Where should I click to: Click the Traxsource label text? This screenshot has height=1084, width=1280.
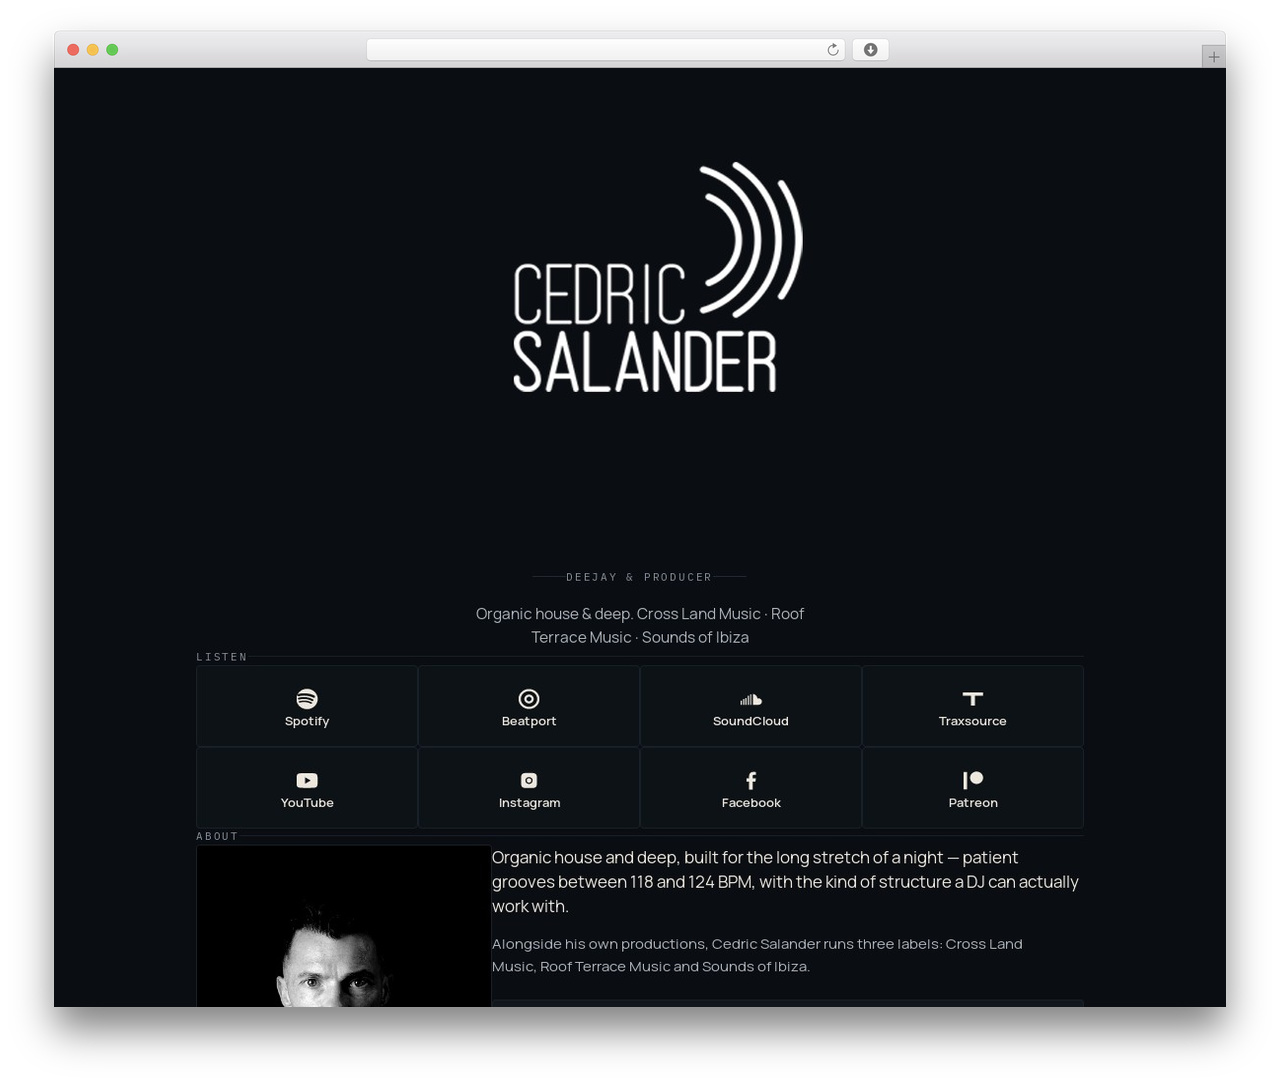973,721
